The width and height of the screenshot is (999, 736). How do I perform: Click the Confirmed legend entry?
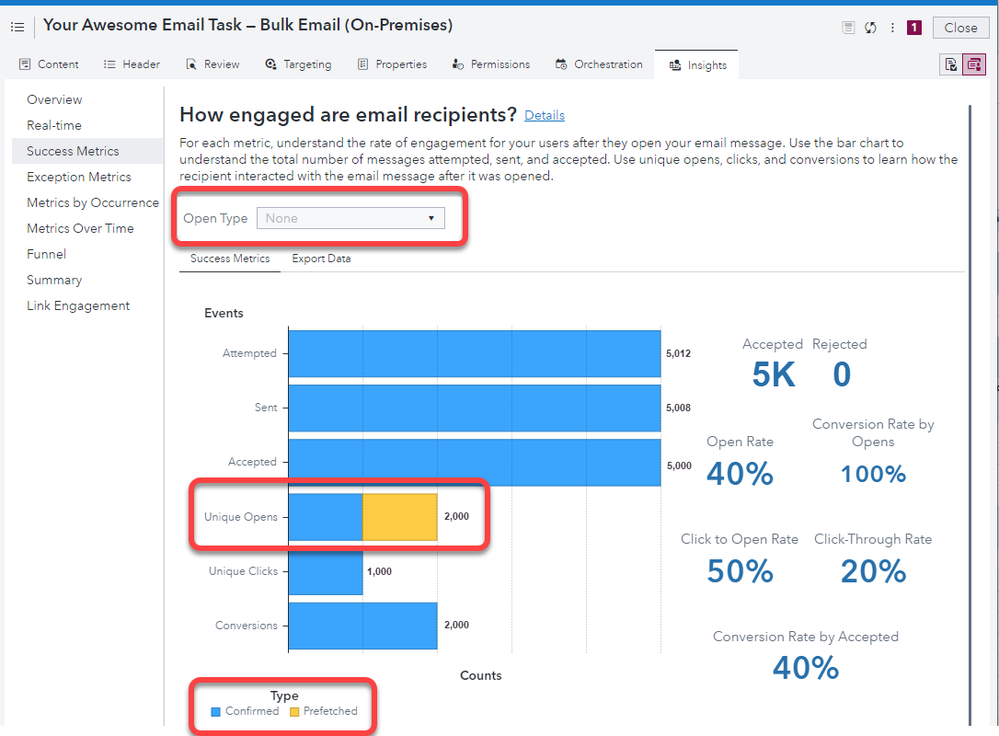(x=245, y=711)
